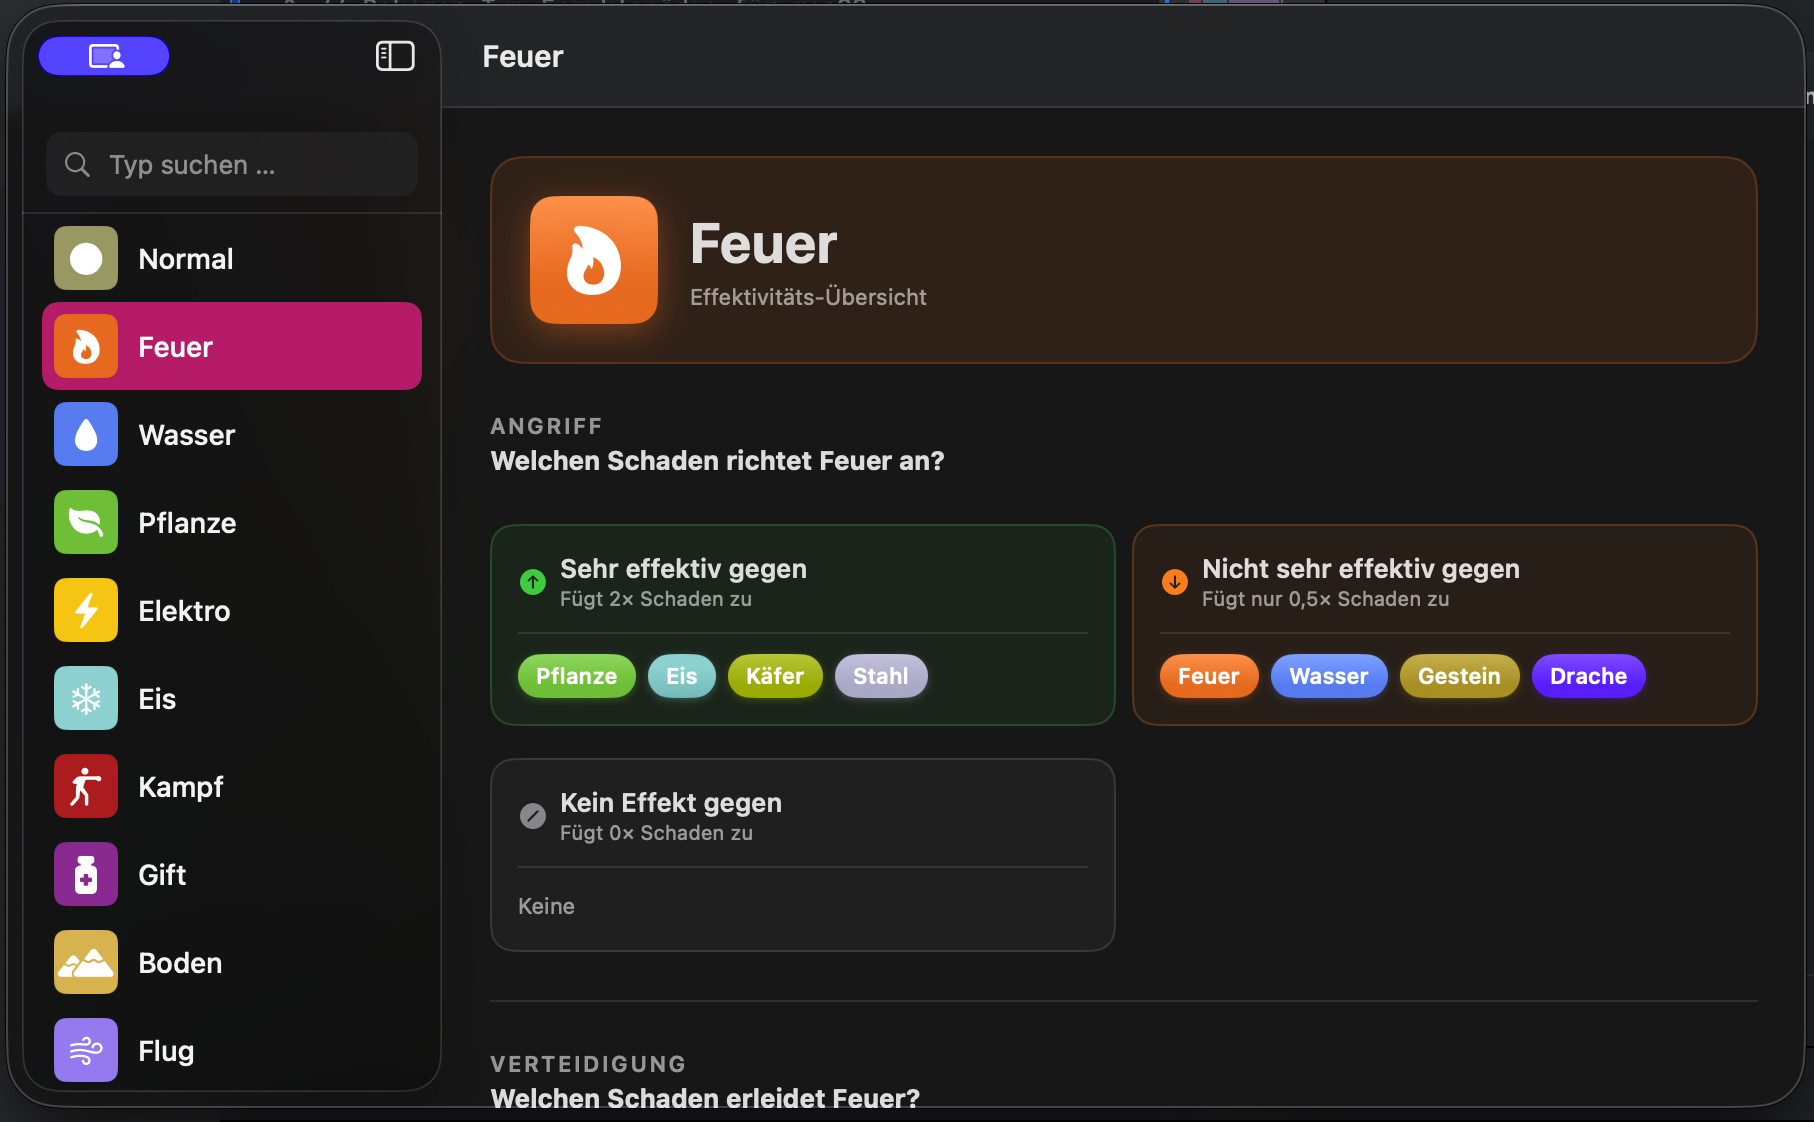Image resolution: width=1814 pixels, height=1122 pixels.
Task: Click 'Keine' in the no-effect card
Action: click(546, 906)
